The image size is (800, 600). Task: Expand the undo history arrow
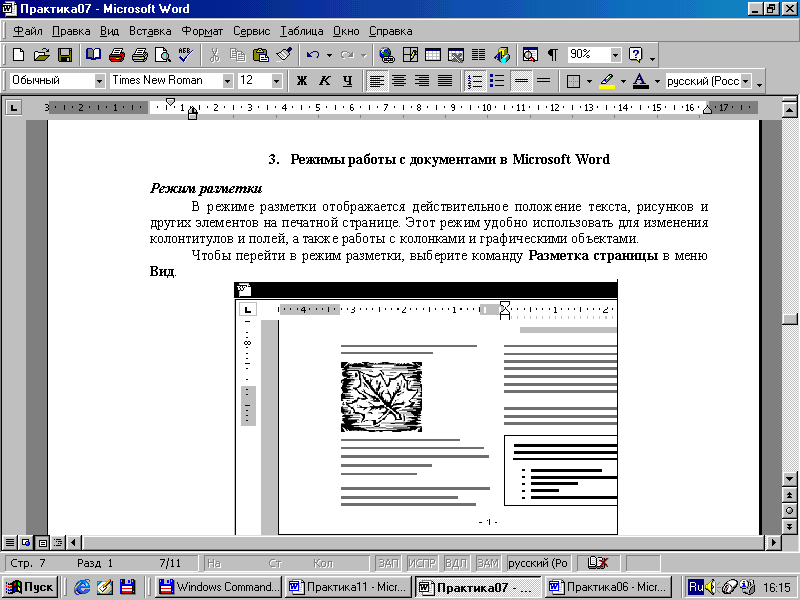[329, 55]
